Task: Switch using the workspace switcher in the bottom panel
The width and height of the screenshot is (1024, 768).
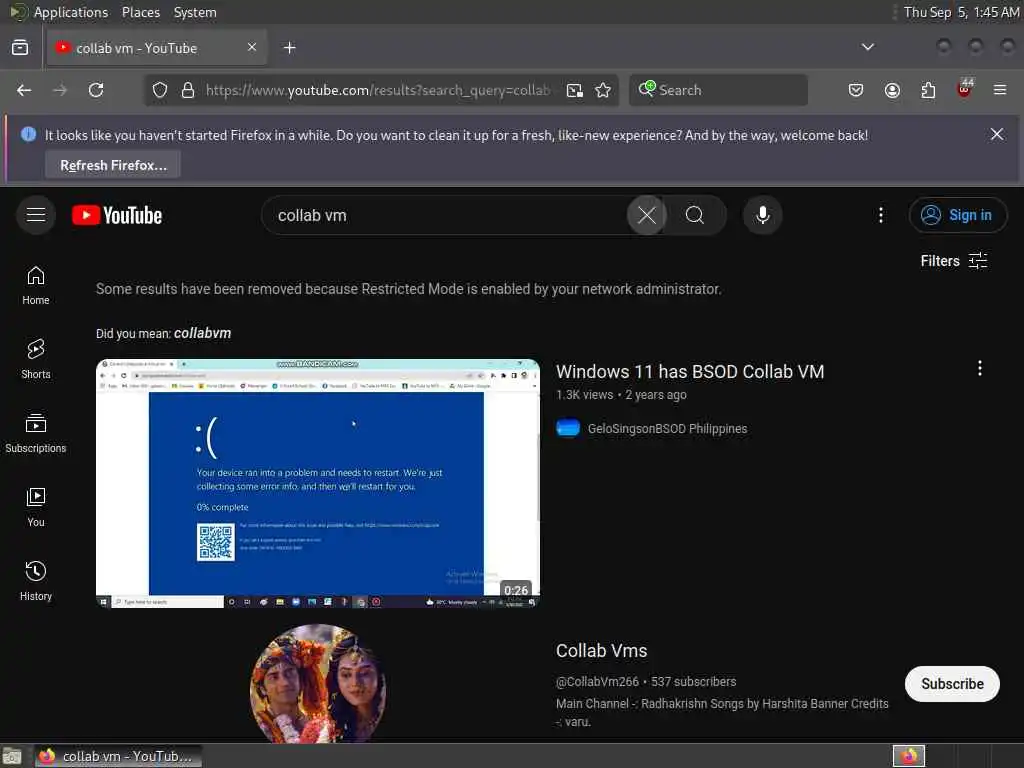Action: [x=908, y=756]
